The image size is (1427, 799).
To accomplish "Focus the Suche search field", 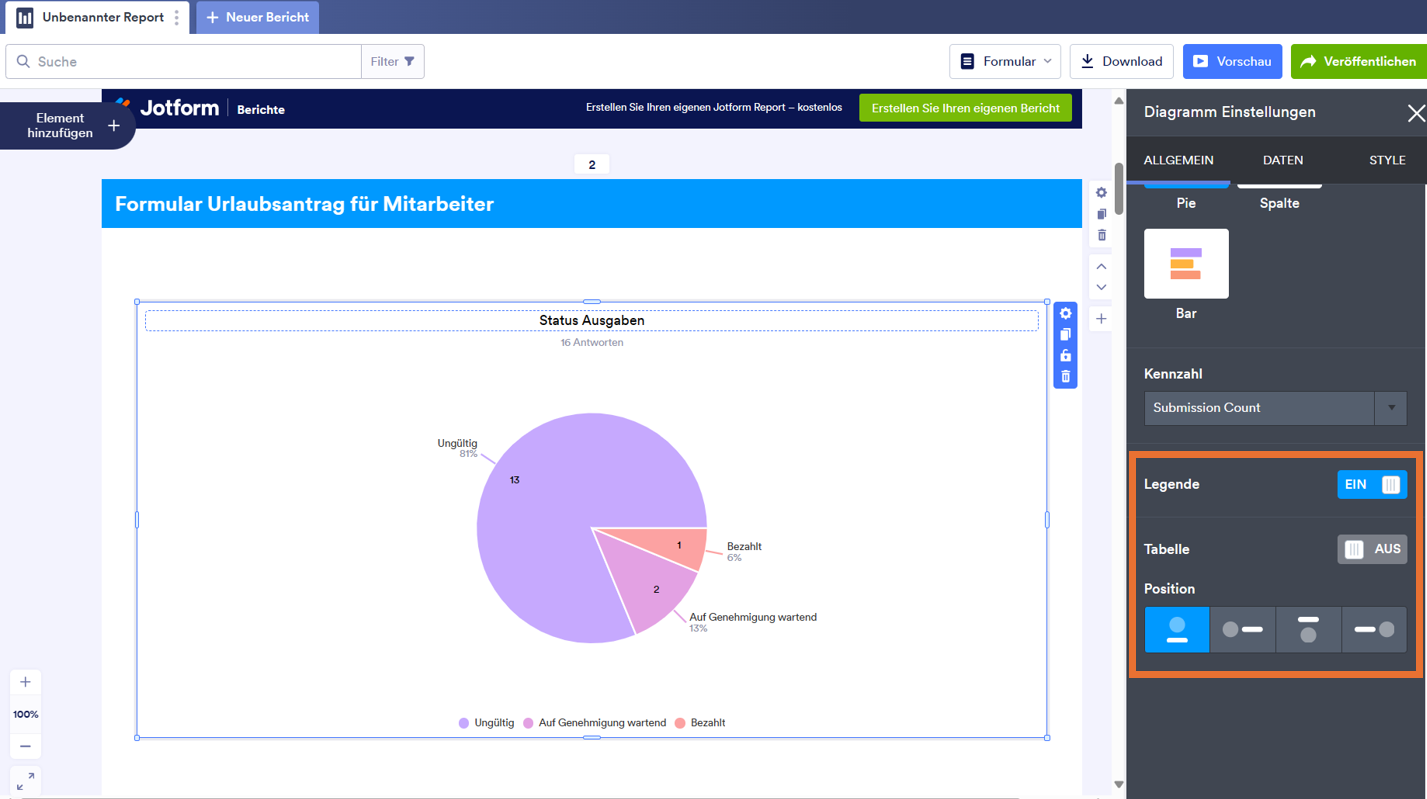I will tap(184, 62).
